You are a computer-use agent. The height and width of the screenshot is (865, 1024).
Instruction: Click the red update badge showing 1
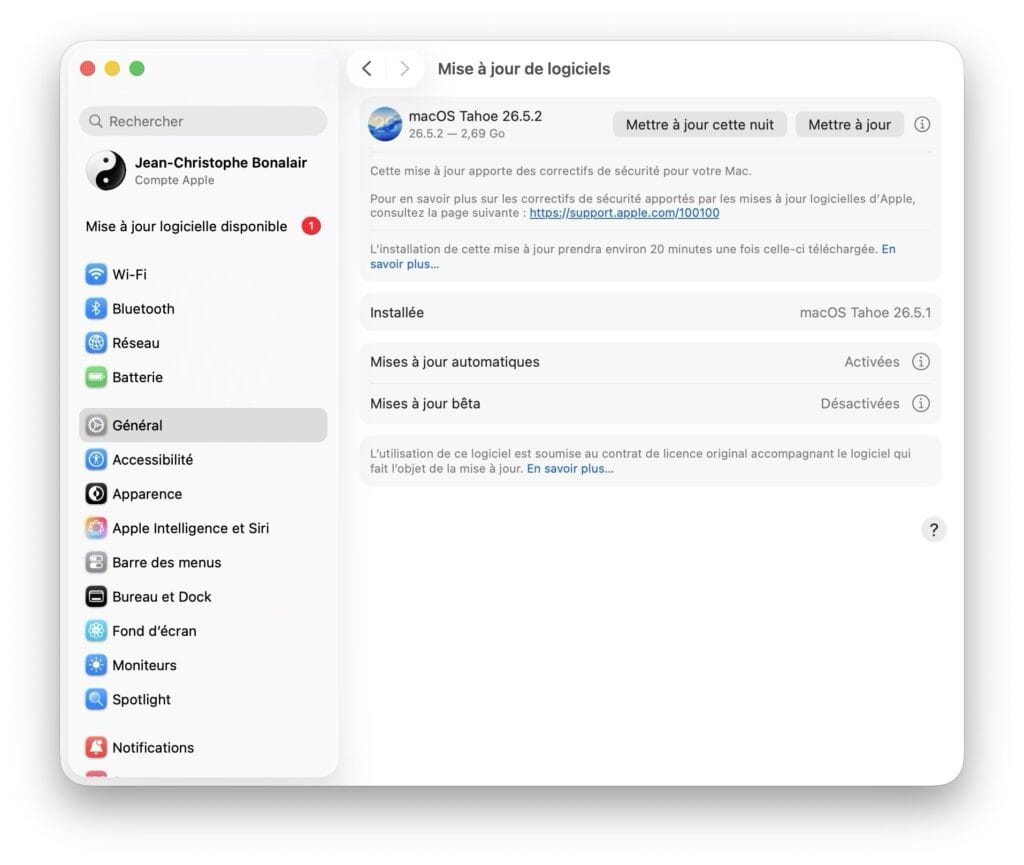tap(311, 226)
